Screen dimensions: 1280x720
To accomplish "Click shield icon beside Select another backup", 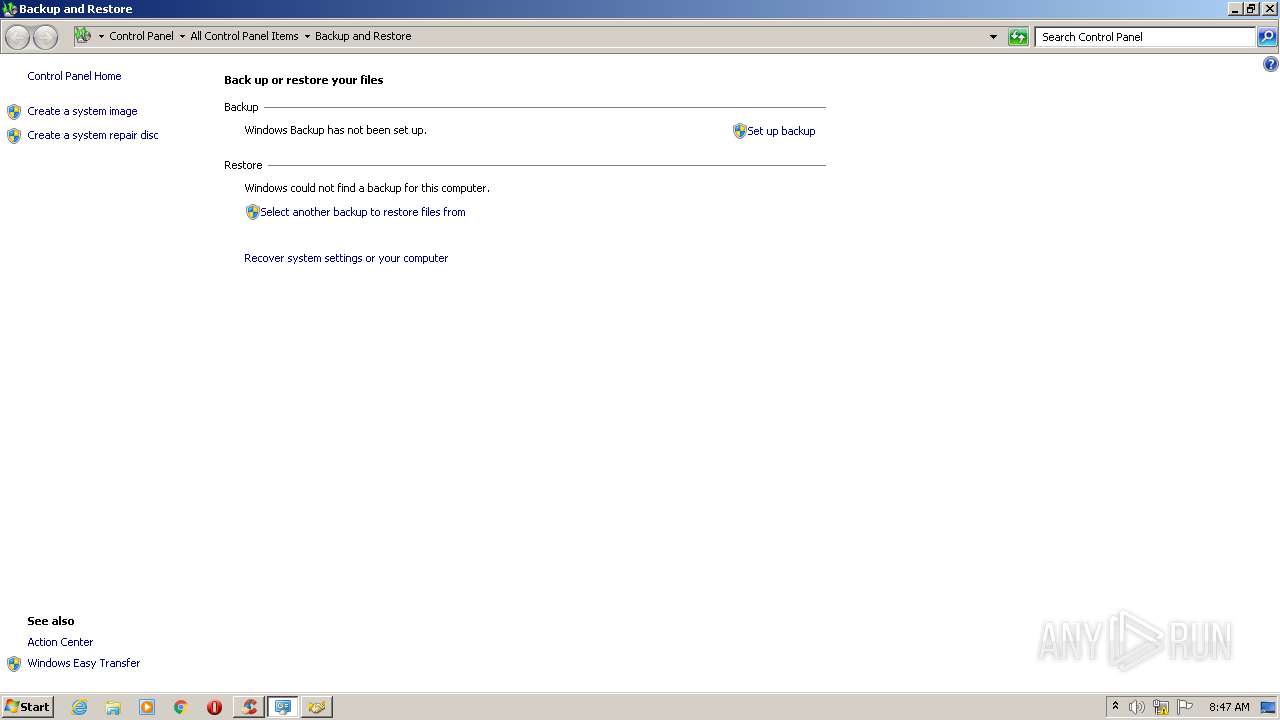I will coord(252,212).
